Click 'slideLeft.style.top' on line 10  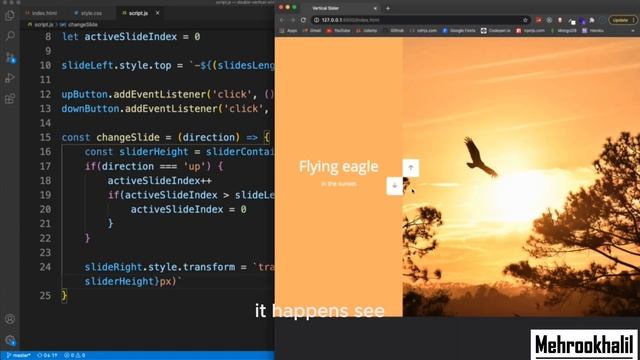pyautogui.click(x=116, y=65)
